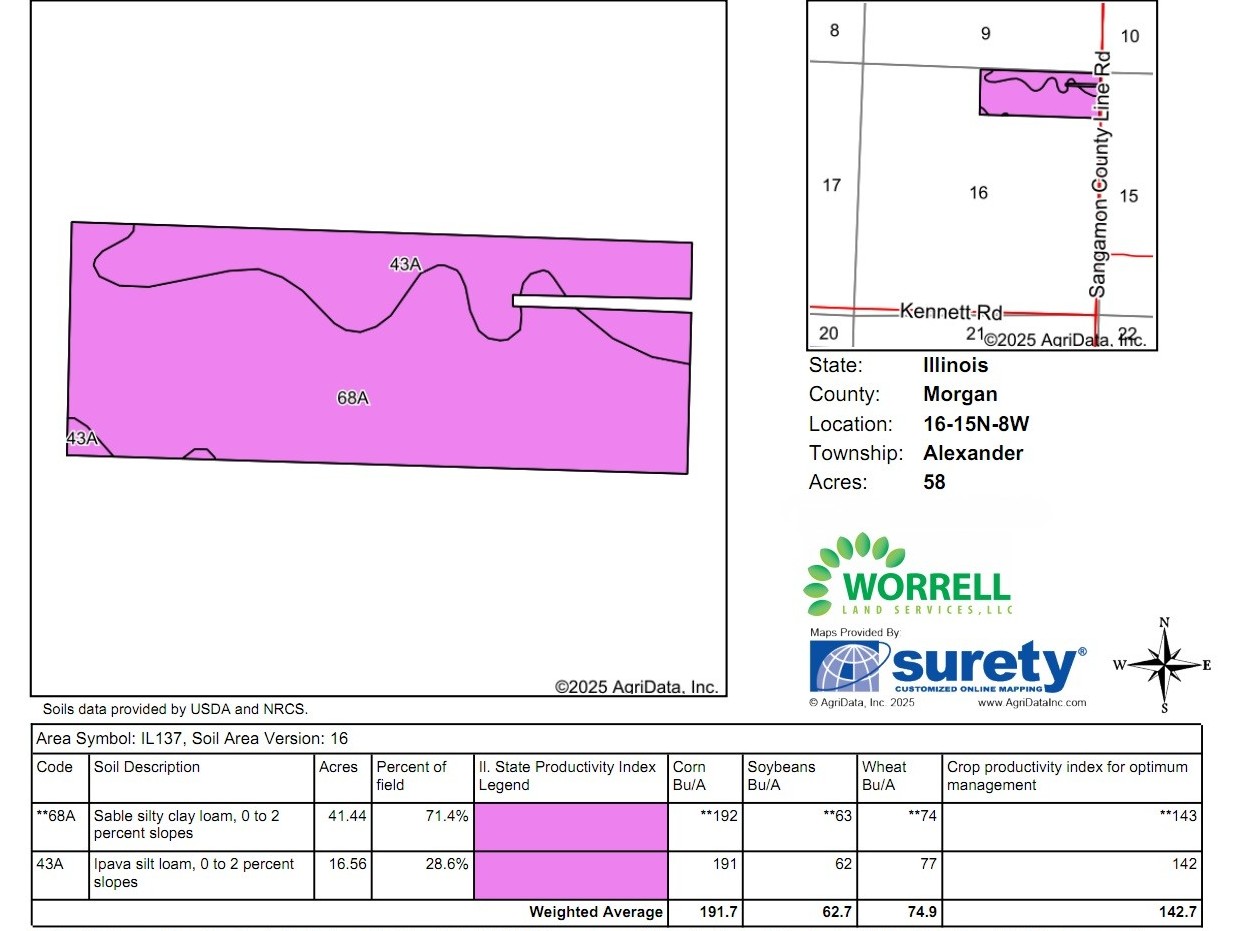Select the 43A label at the map's top center

tap(405, 264)
